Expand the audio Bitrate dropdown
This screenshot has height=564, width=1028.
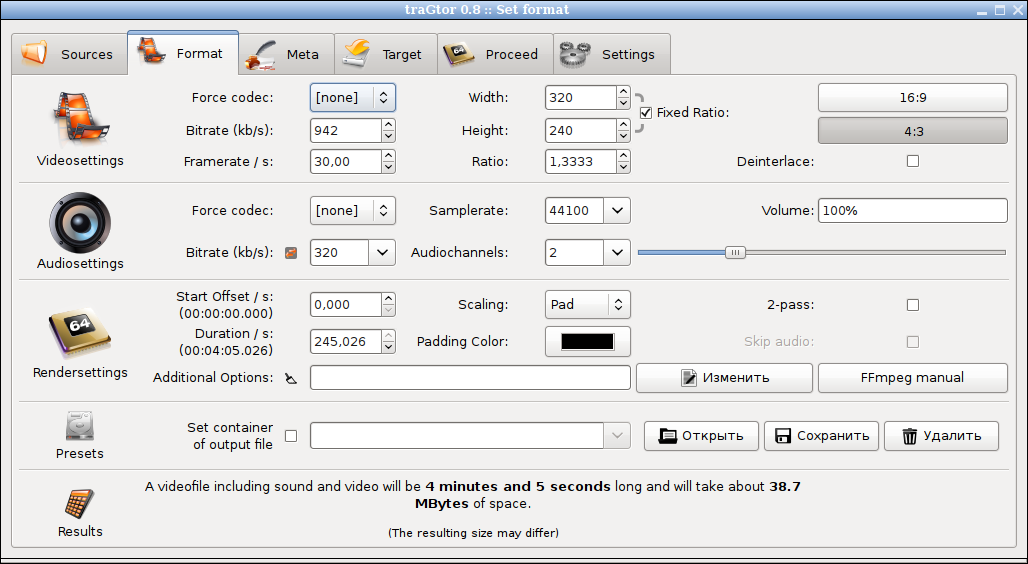pyautogui.click(x=382, y=252)
